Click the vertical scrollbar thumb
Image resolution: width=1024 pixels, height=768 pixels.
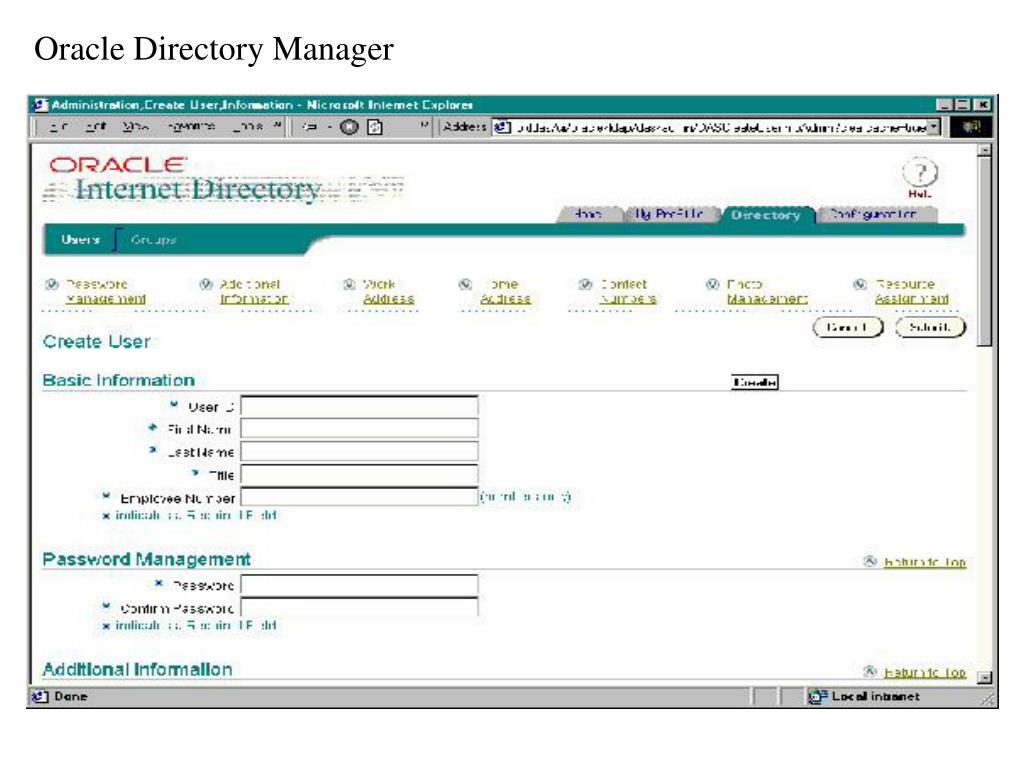pos(984,251)
